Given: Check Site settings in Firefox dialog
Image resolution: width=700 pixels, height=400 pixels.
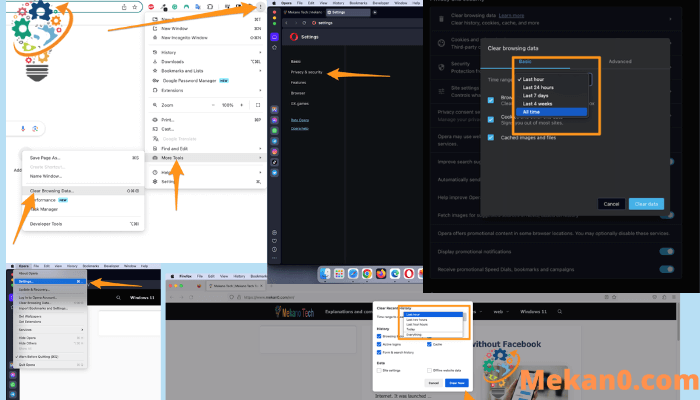Looking at the screenshot, I should pos(379,370).
